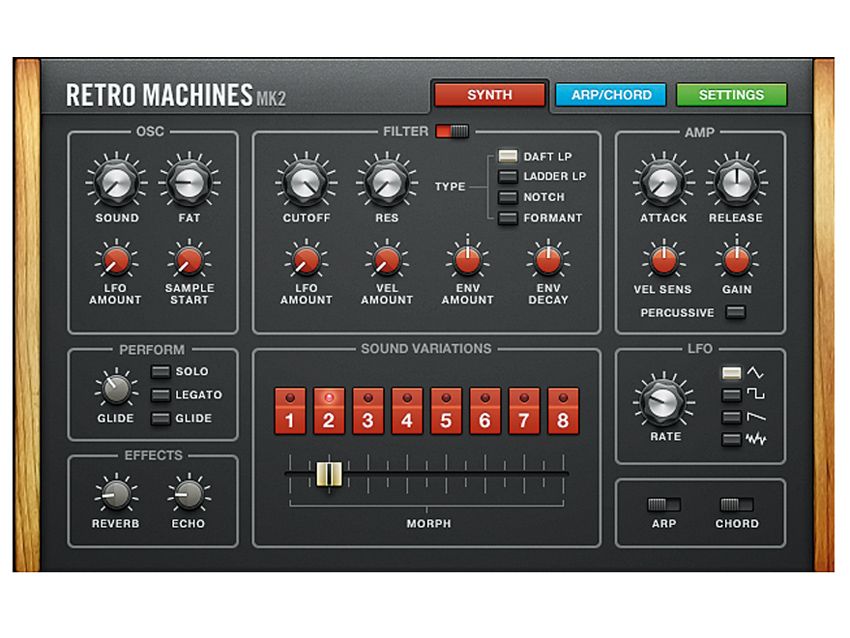850x638 pixels.
Task: Click the perform GLIDE knob
Action: coord(116,389)
